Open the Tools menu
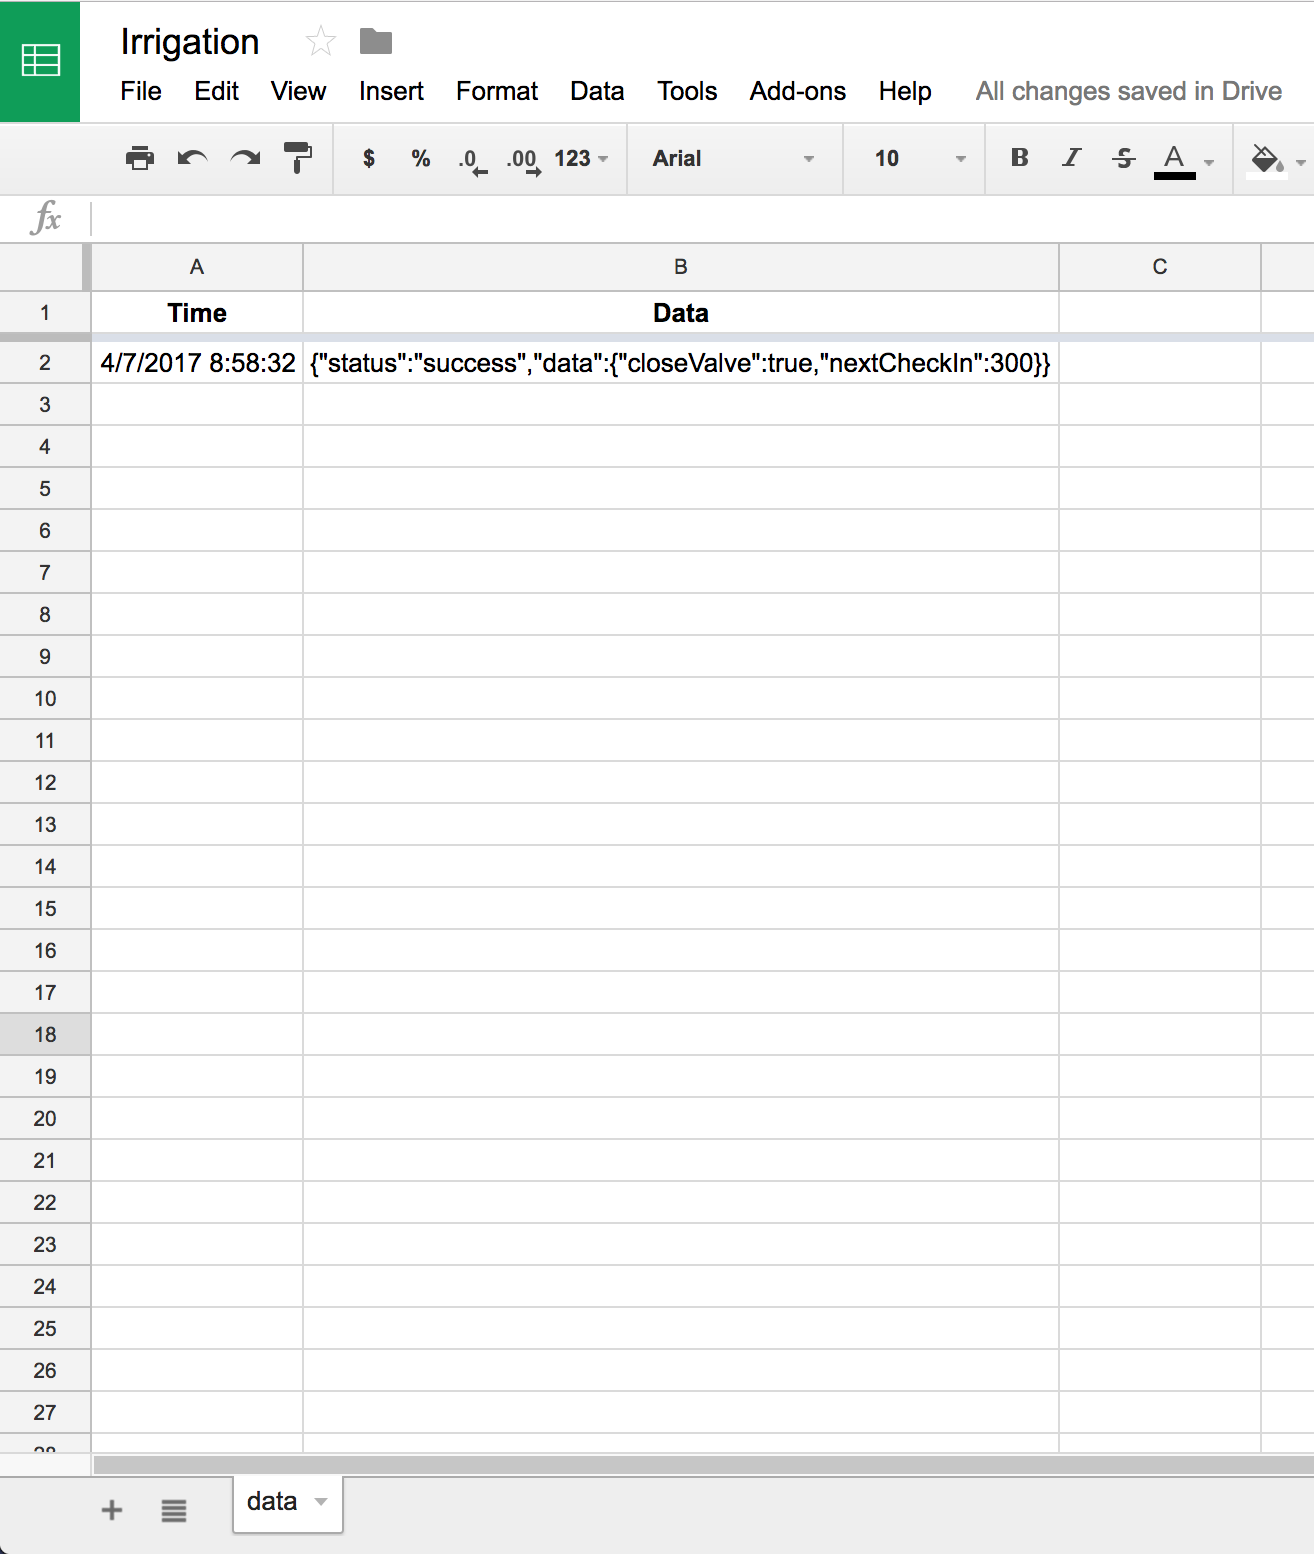The width and height of the screenshot is (1314, 1554). 687,91
